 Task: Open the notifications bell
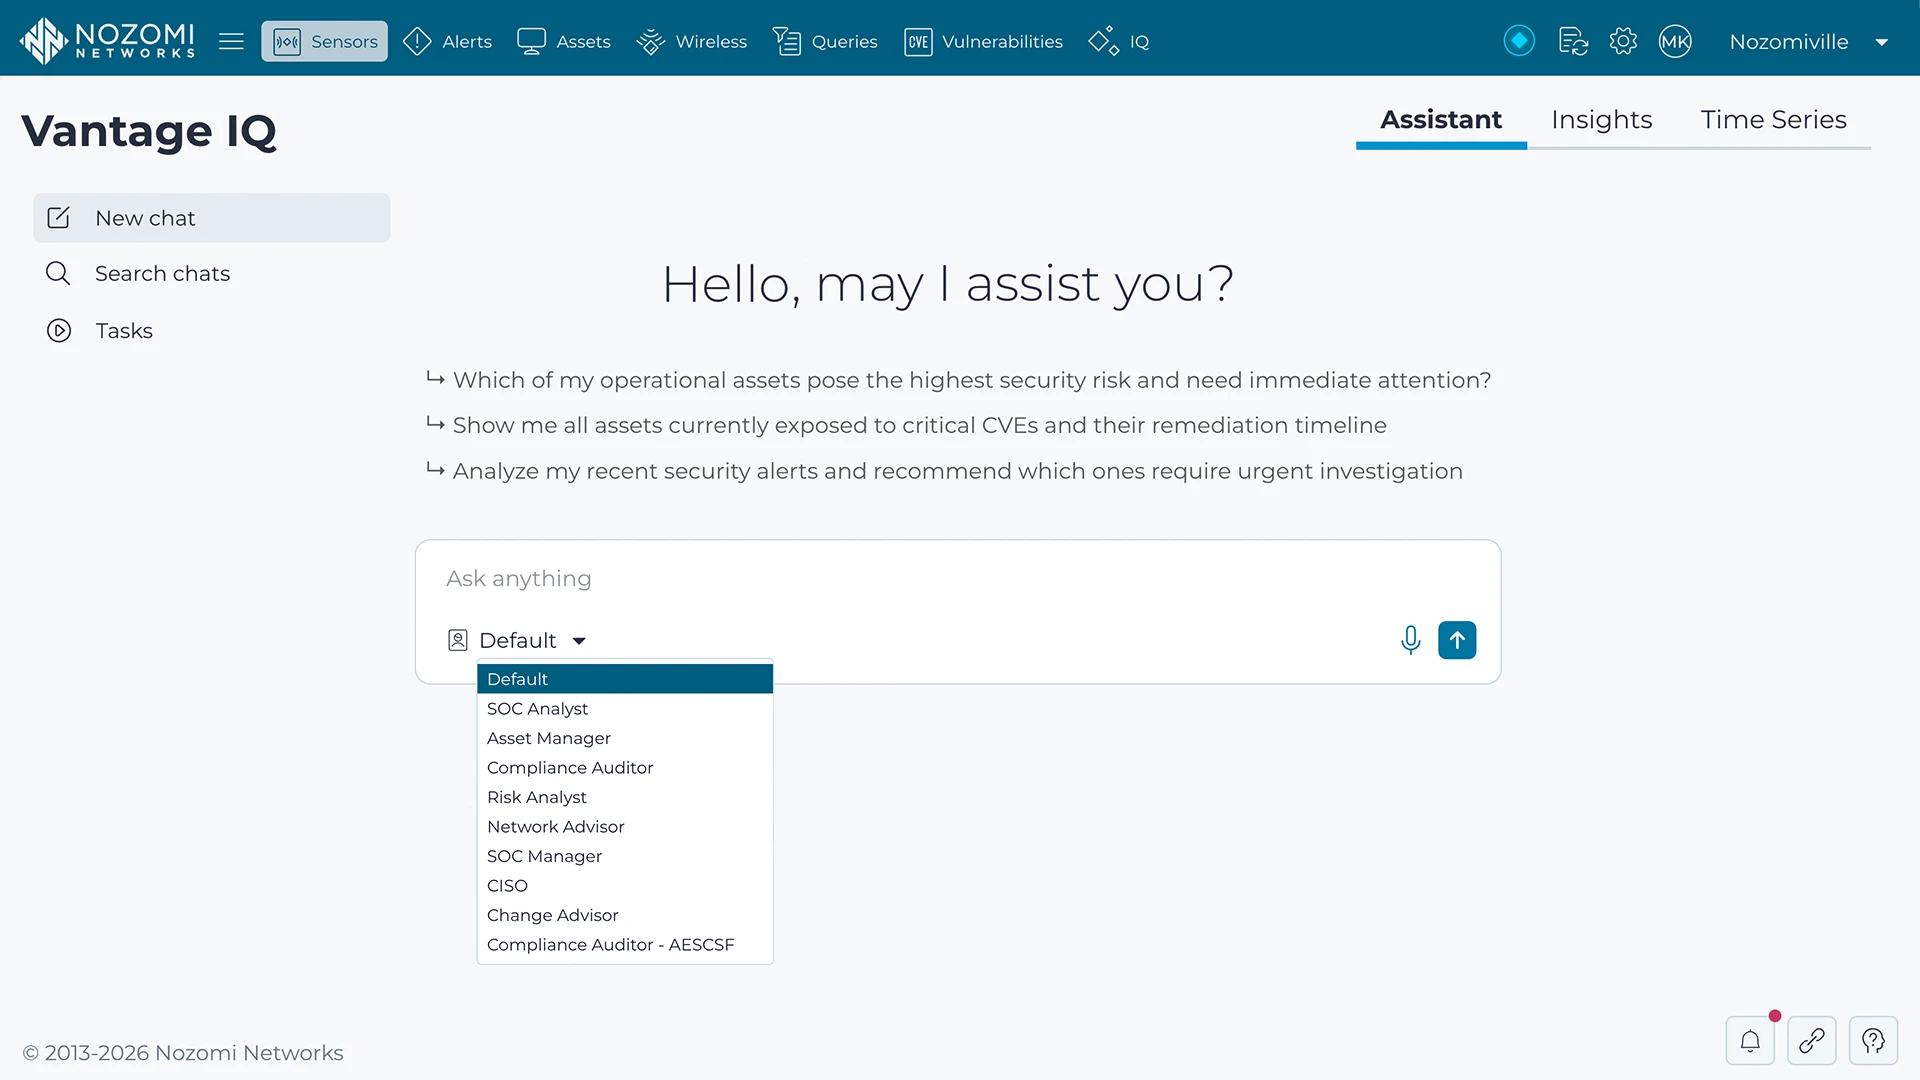(x=1750, y=1041)
